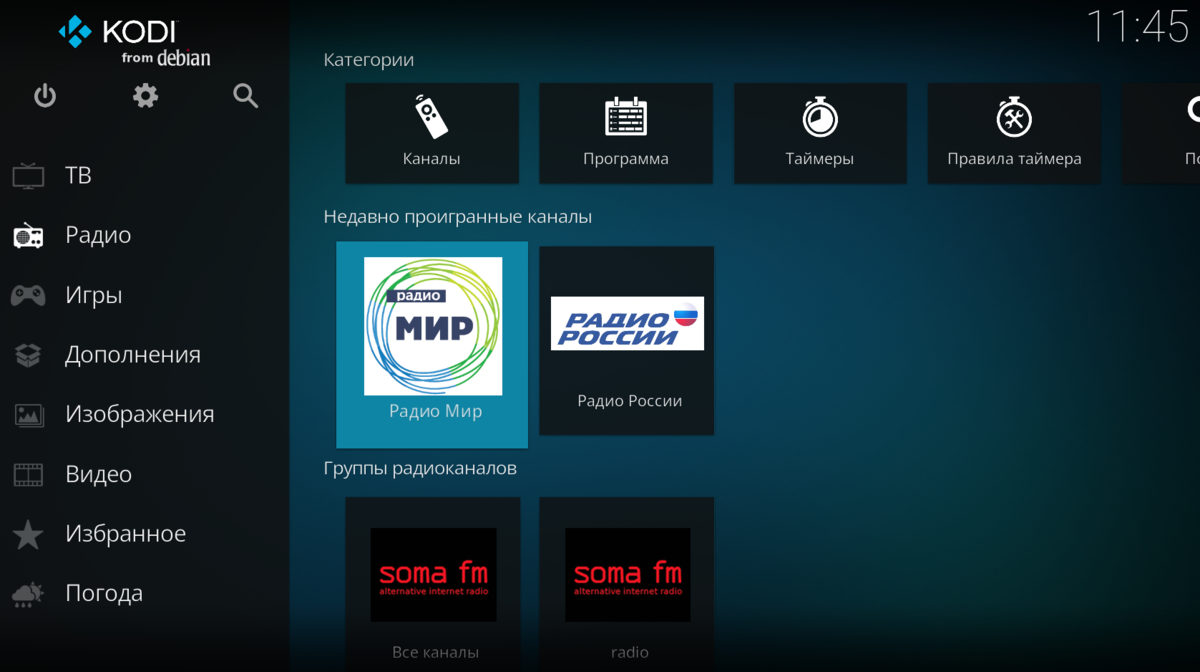Viewport: 1200px width, 672px height.
Task: Open the partially visible tile after Правила таймера
Action: 1162,133
